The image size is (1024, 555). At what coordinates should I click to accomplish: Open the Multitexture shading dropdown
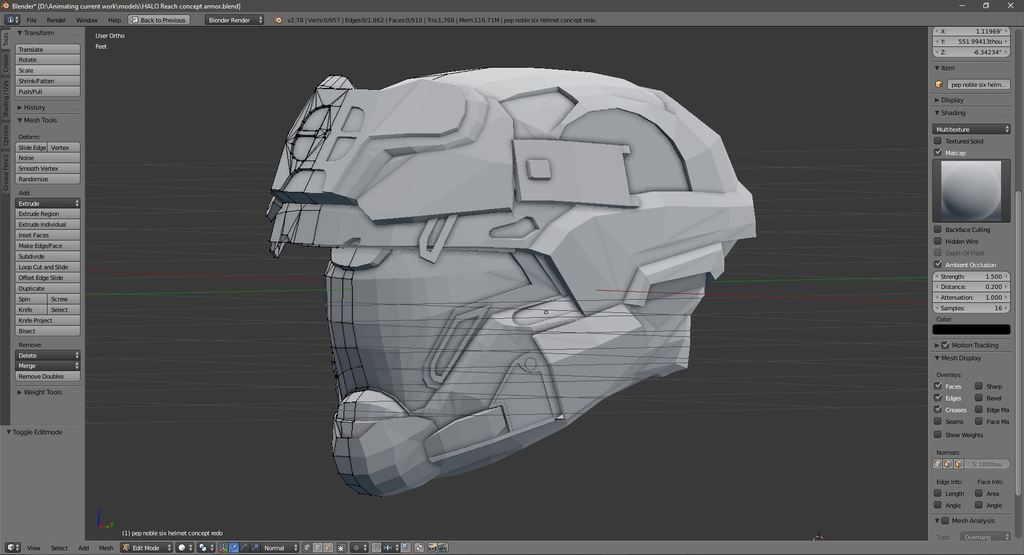click(971, 129)
